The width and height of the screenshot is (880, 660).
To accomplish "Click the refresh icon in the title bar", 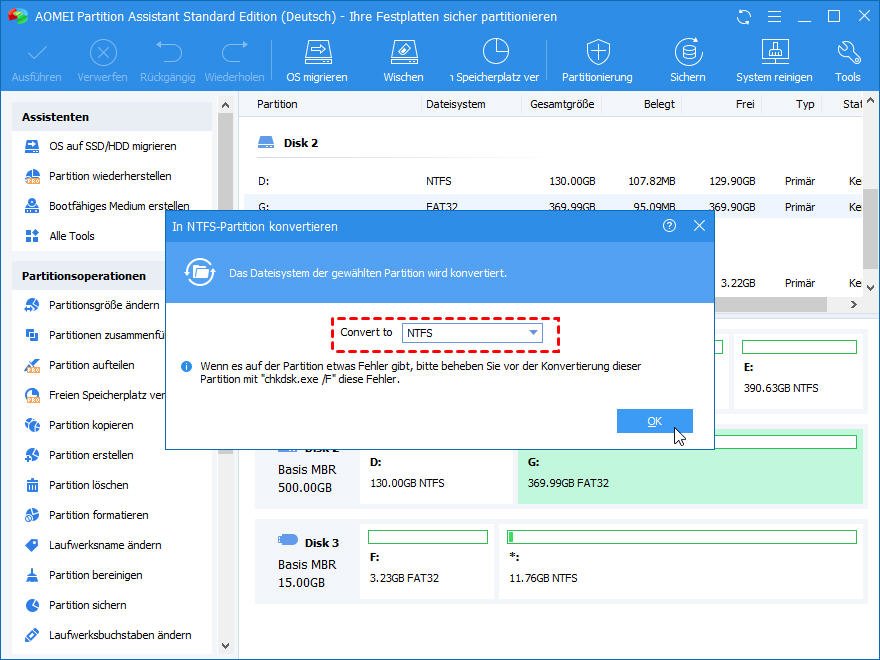I will pos(744,17).
